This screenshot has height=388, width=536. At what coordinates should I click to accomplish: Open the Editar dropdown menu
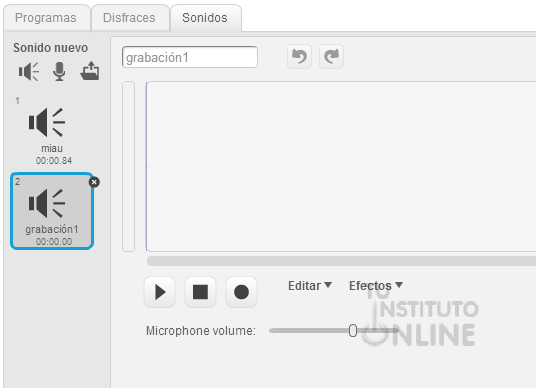click(x=310, y=285)
